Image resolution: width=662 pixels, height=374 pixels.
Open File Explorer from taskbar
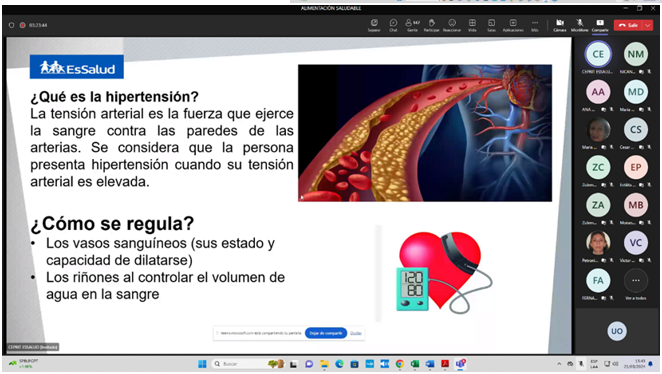pyautogui.click(x=324, y=364)
